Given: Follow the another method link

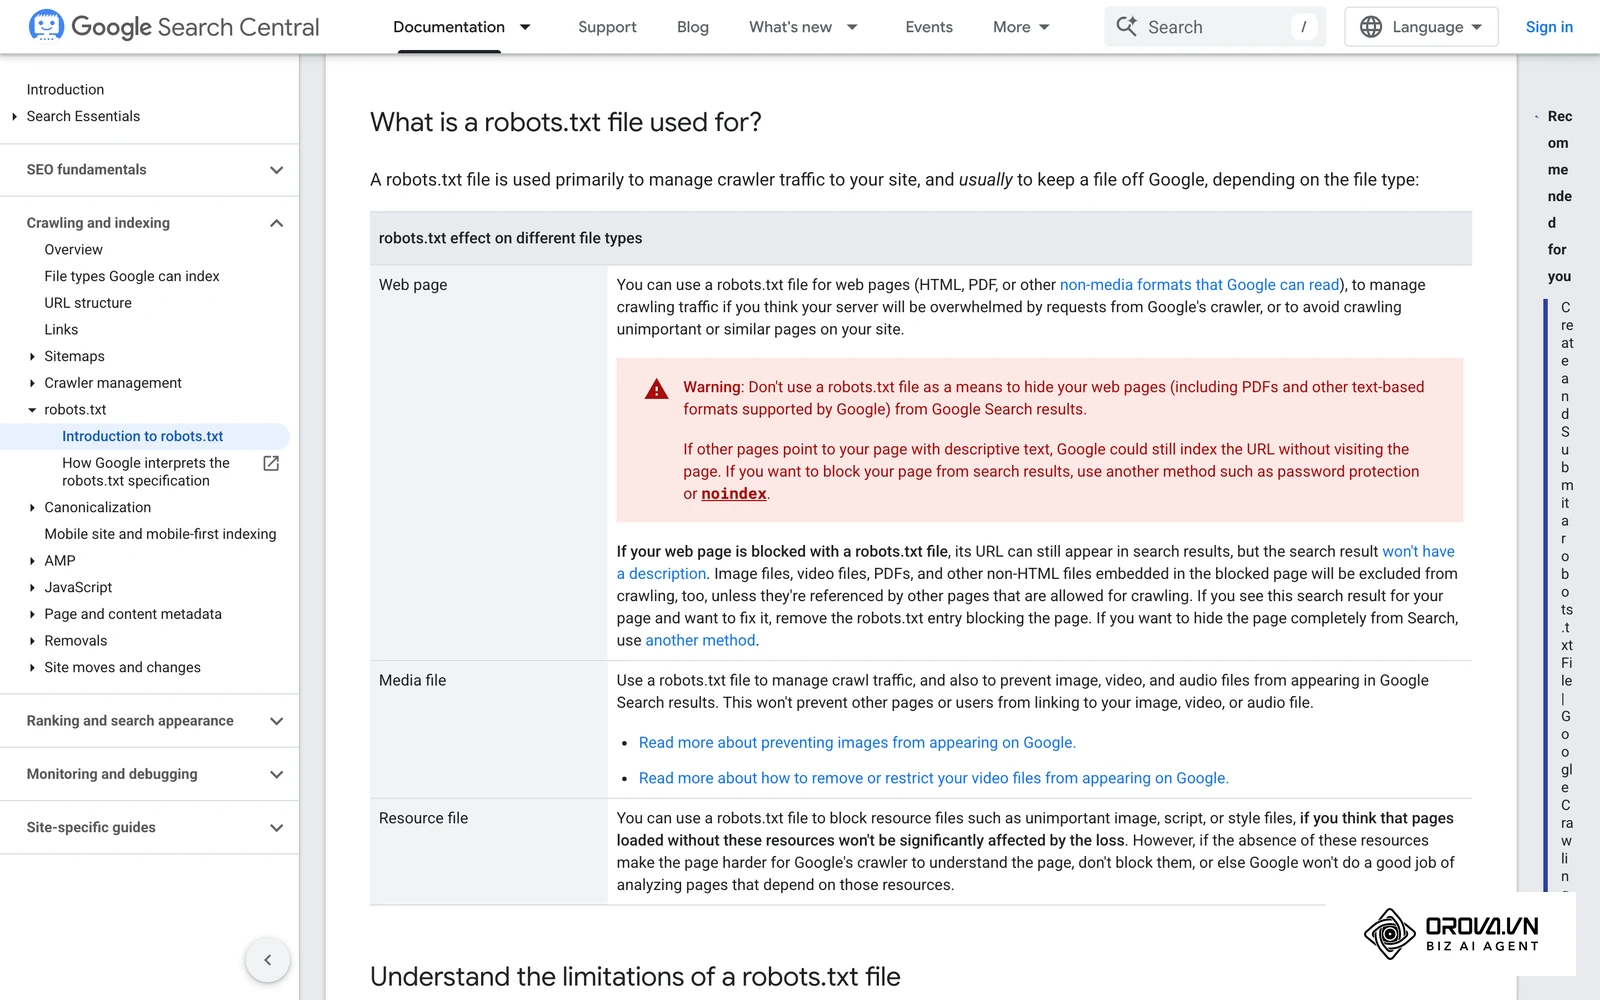Looking at the screenshot, I should coord(700,641).
